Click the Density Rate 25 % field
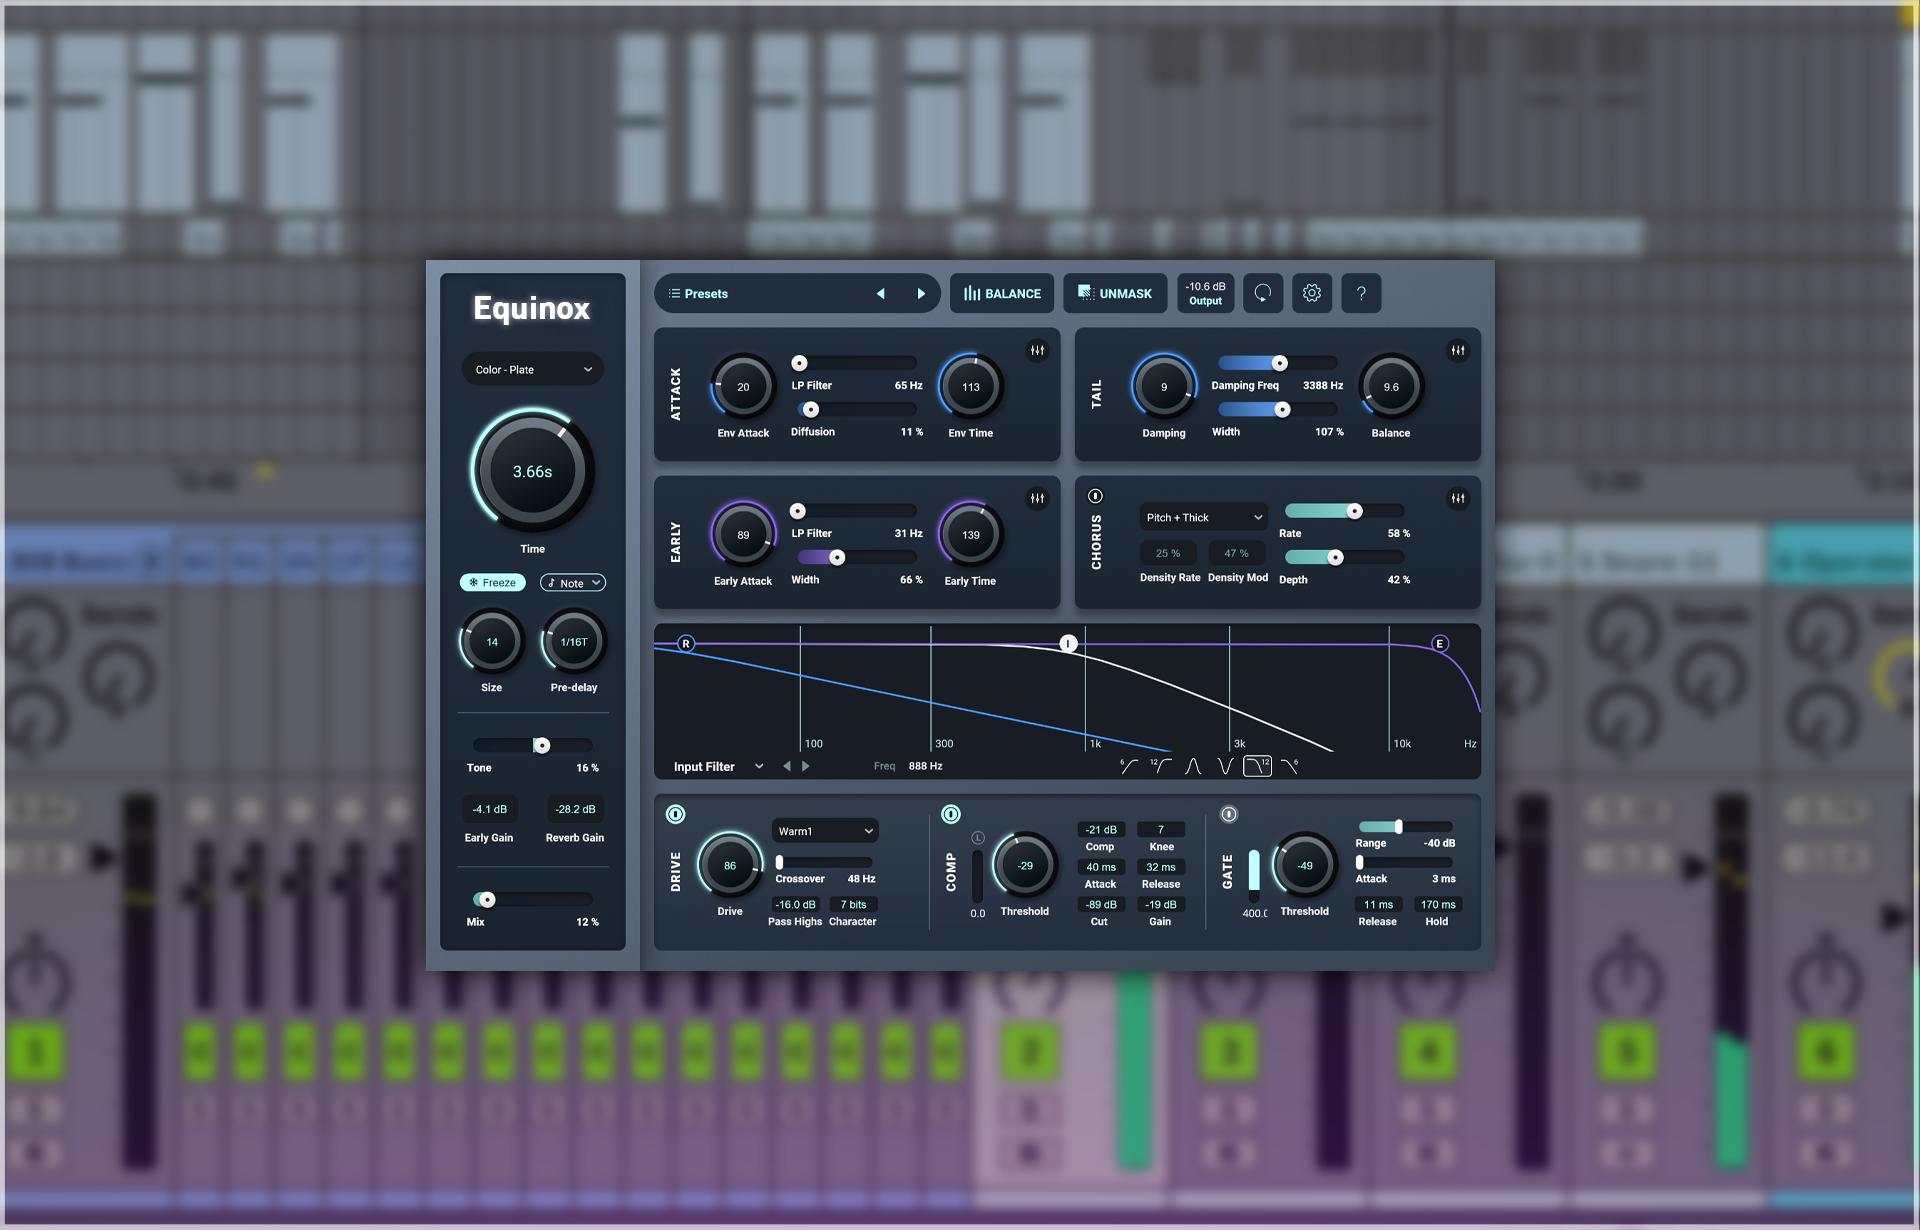The width and height of the screenshot is (1920, 1230). (1168, 553)
